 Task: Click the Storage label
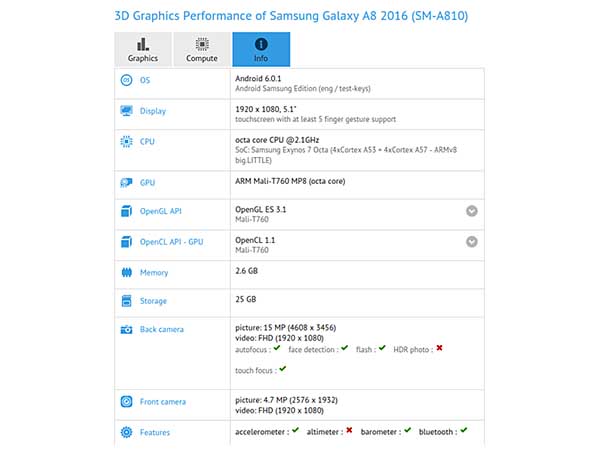tap(153, 301)
